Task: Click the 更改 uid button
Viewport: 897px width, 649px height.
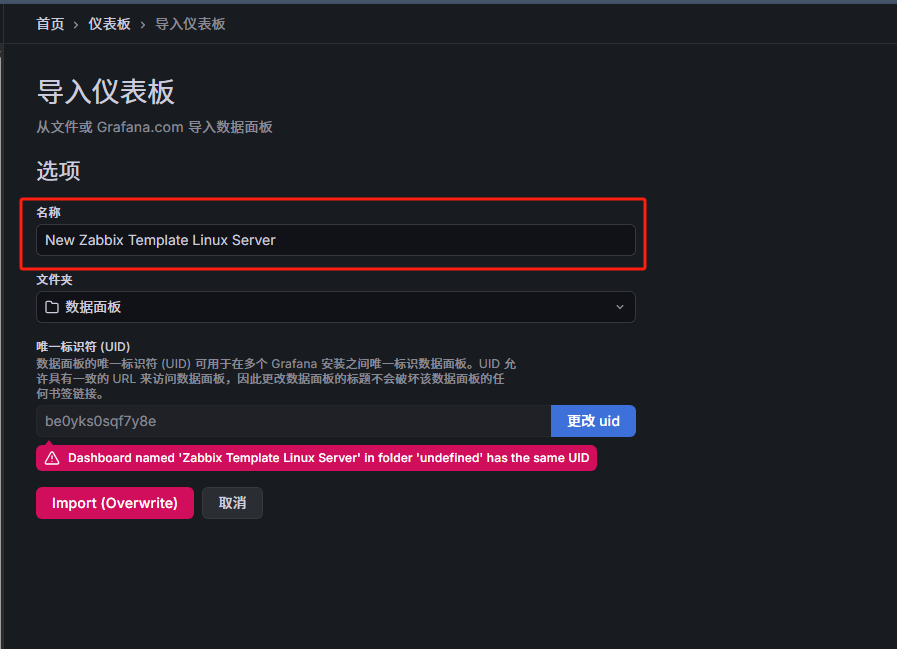Action: pos(593,421)
